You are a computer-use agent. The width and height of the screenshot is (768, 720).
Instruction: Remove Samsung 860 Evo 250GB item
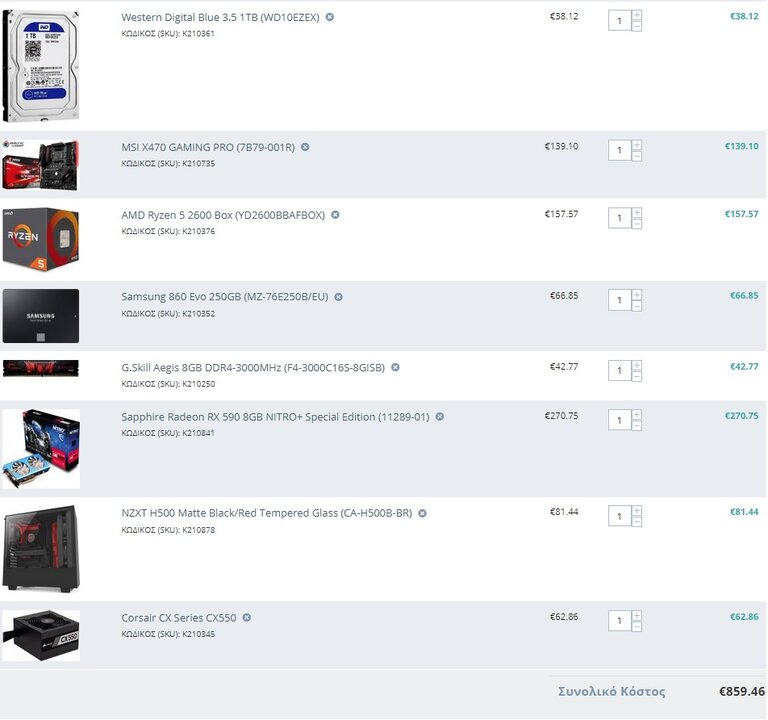(x=338, y=297)
